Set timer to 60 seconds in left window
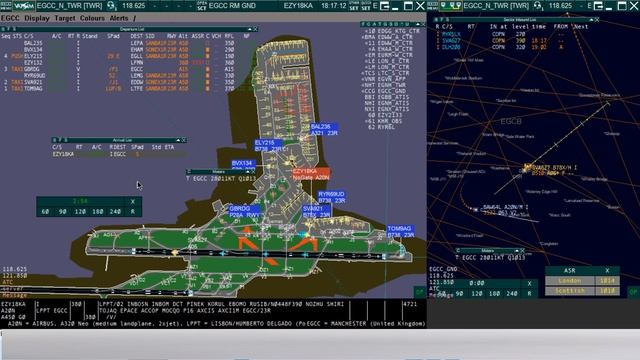Screen dimensions: 640x360 pos(45,211)
